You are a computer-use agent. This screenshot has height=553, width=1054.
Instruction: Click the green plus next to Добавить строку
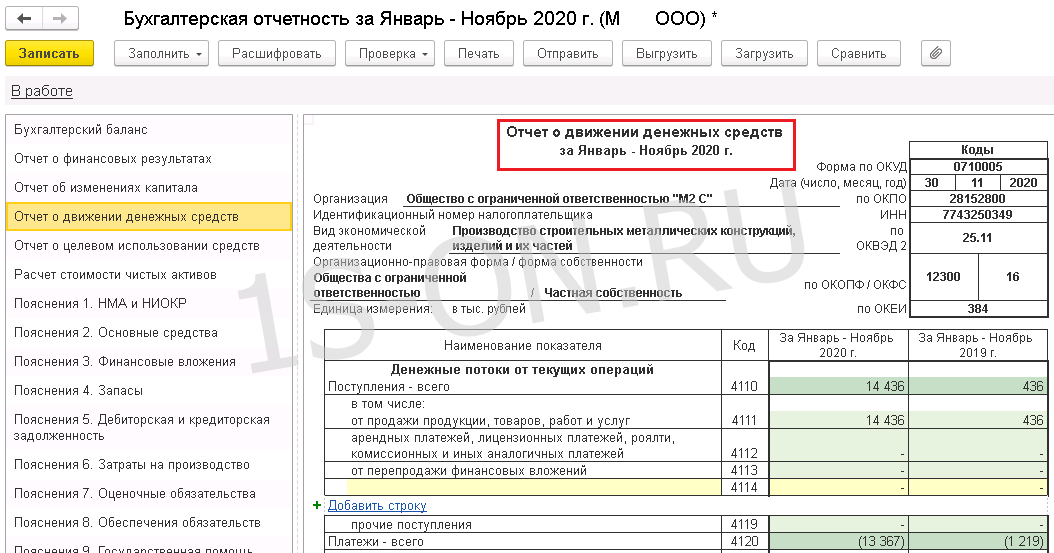pos(317,505)
